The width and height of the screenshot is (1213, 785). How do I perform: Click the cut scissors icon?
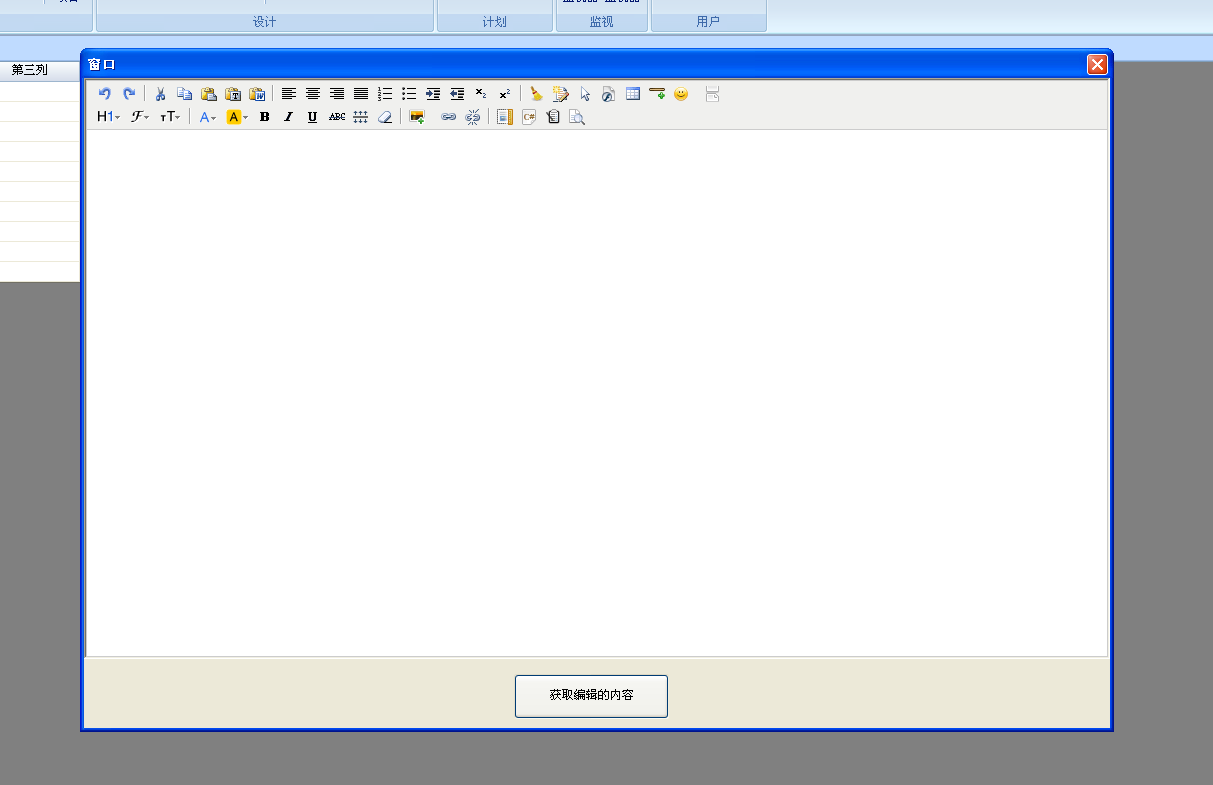pos(160,94)
